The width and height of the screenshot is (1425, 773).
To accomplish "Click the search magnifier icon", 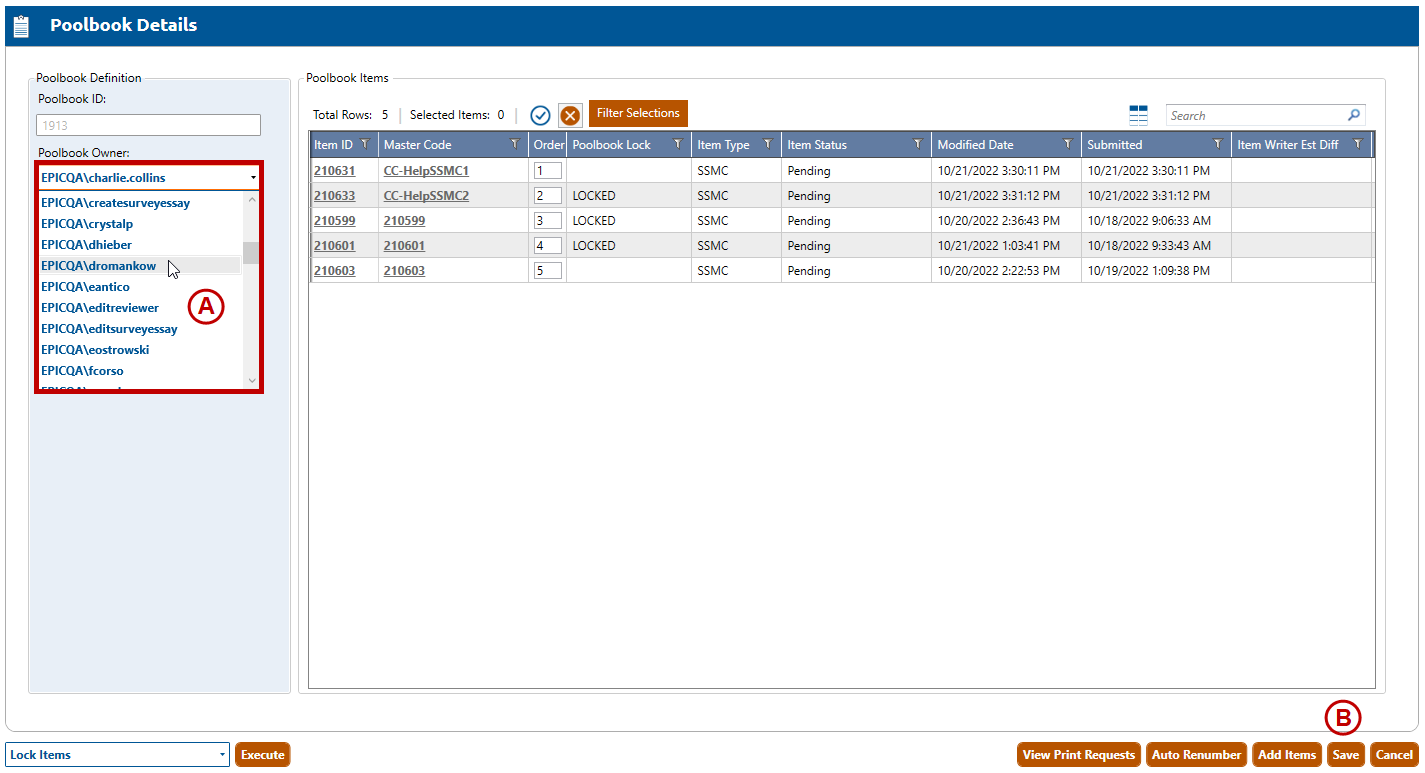I will (1354, 115).
